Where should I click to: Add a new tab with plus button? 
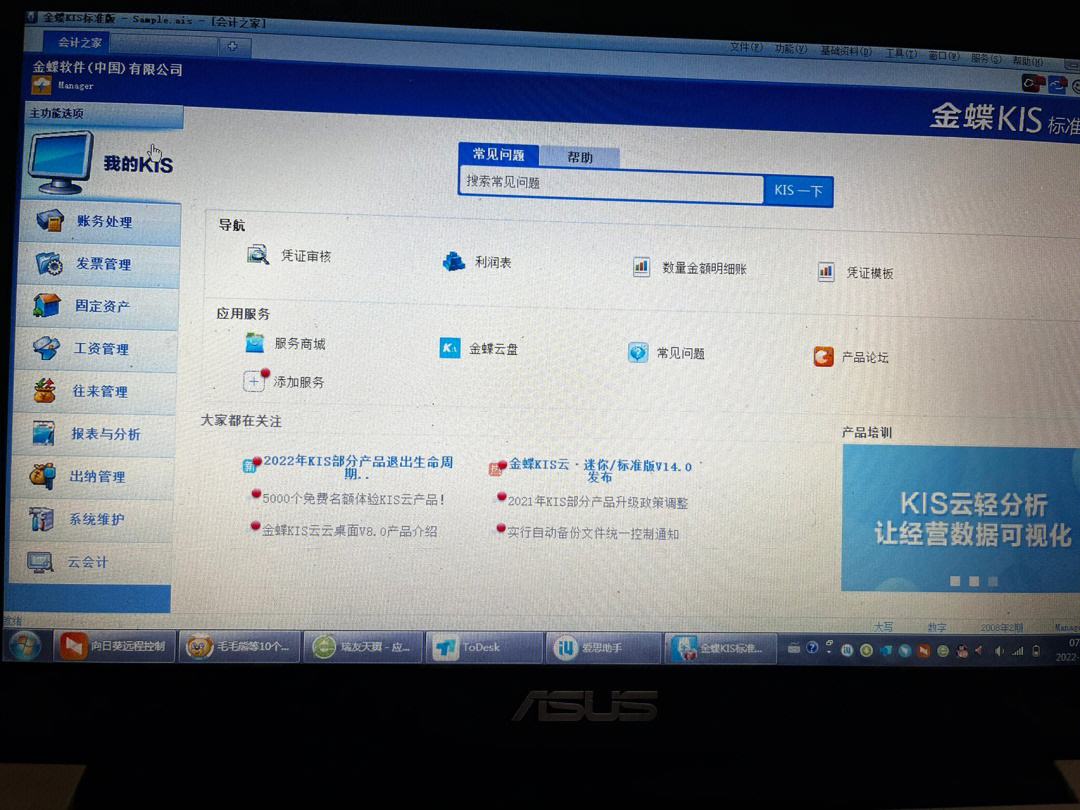click(x=233, y=46)
